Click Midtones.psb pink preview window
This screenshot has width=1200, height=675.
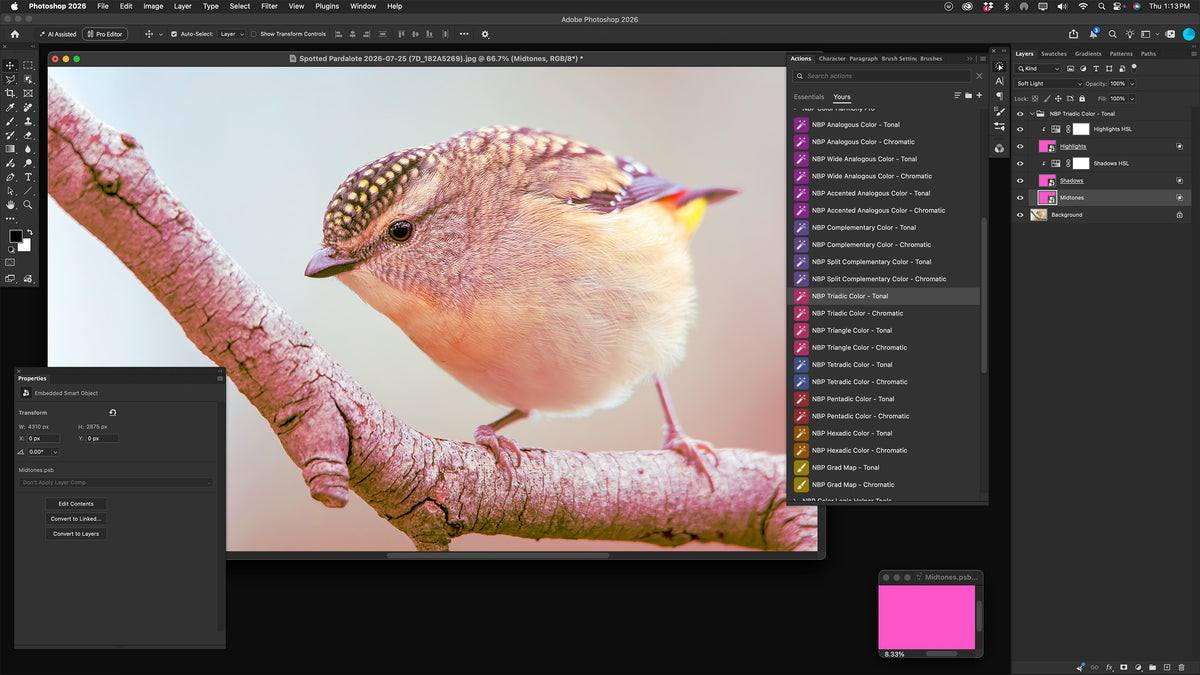(x=927, y=617)
